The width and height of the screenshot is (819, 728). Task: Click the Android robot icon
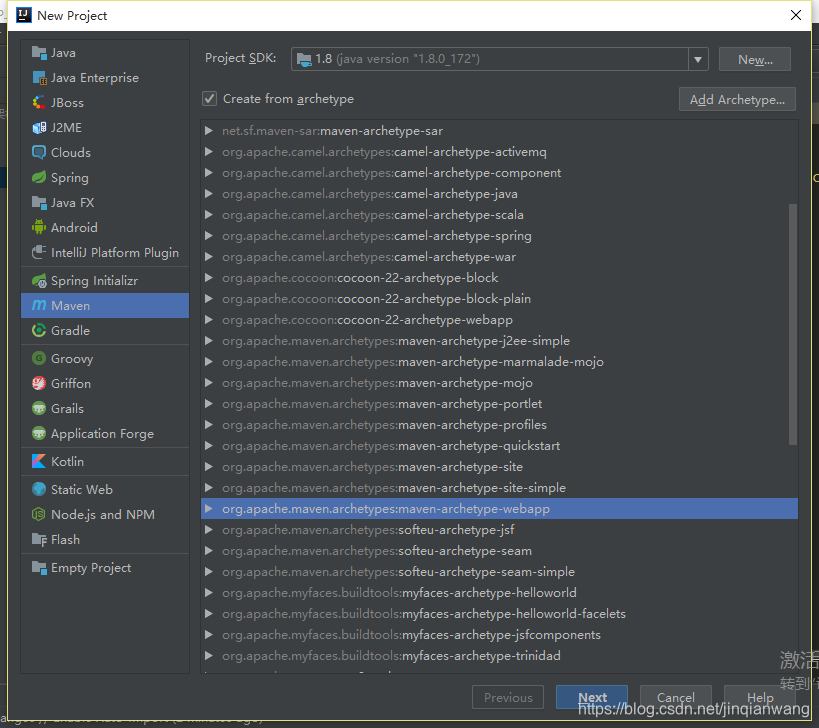[39, 228]
